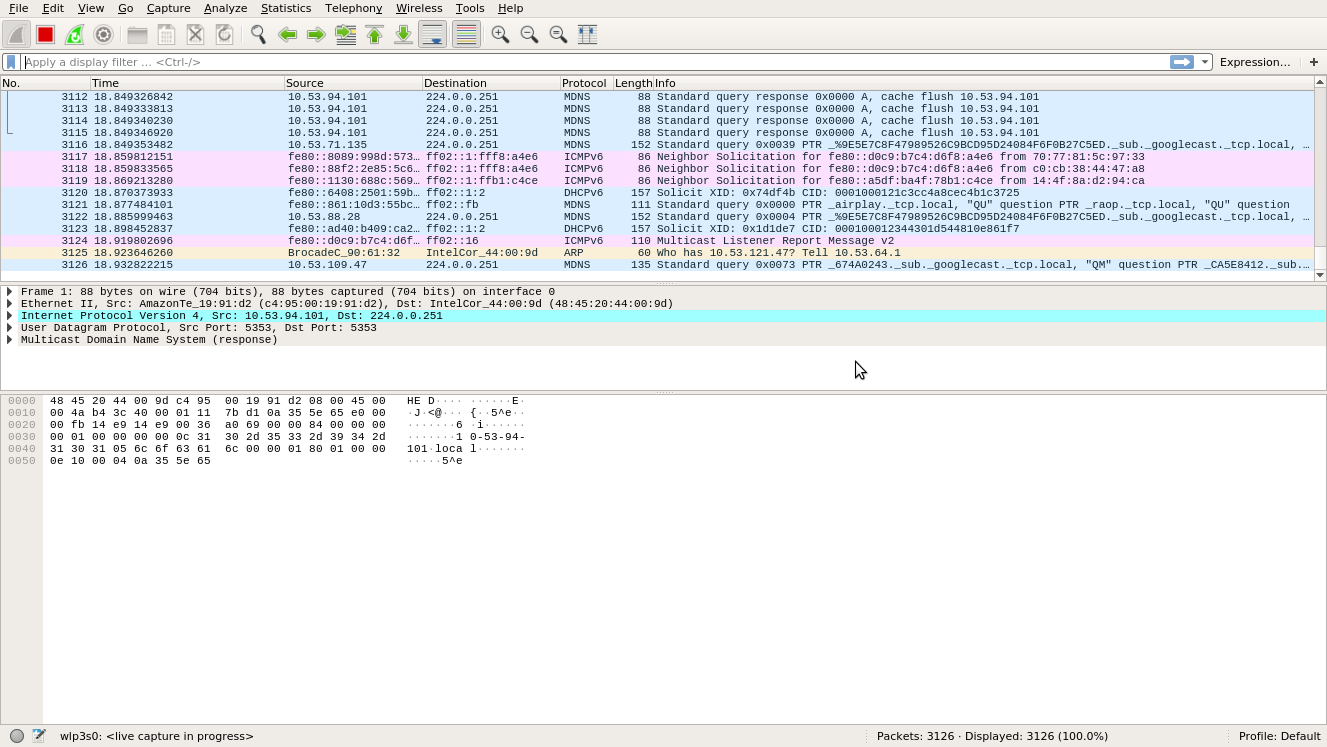Click hex offset 0030 in bytes pane
This screenshot has height=747, width=1327.
pyautogui.click(x=22, y=437)
